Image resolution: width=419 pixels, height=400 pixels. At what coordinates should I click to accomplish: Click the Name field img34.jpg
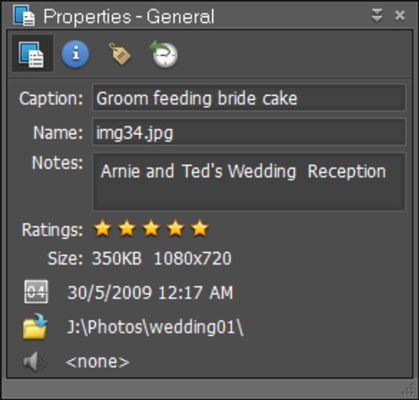tap(249, 132)
